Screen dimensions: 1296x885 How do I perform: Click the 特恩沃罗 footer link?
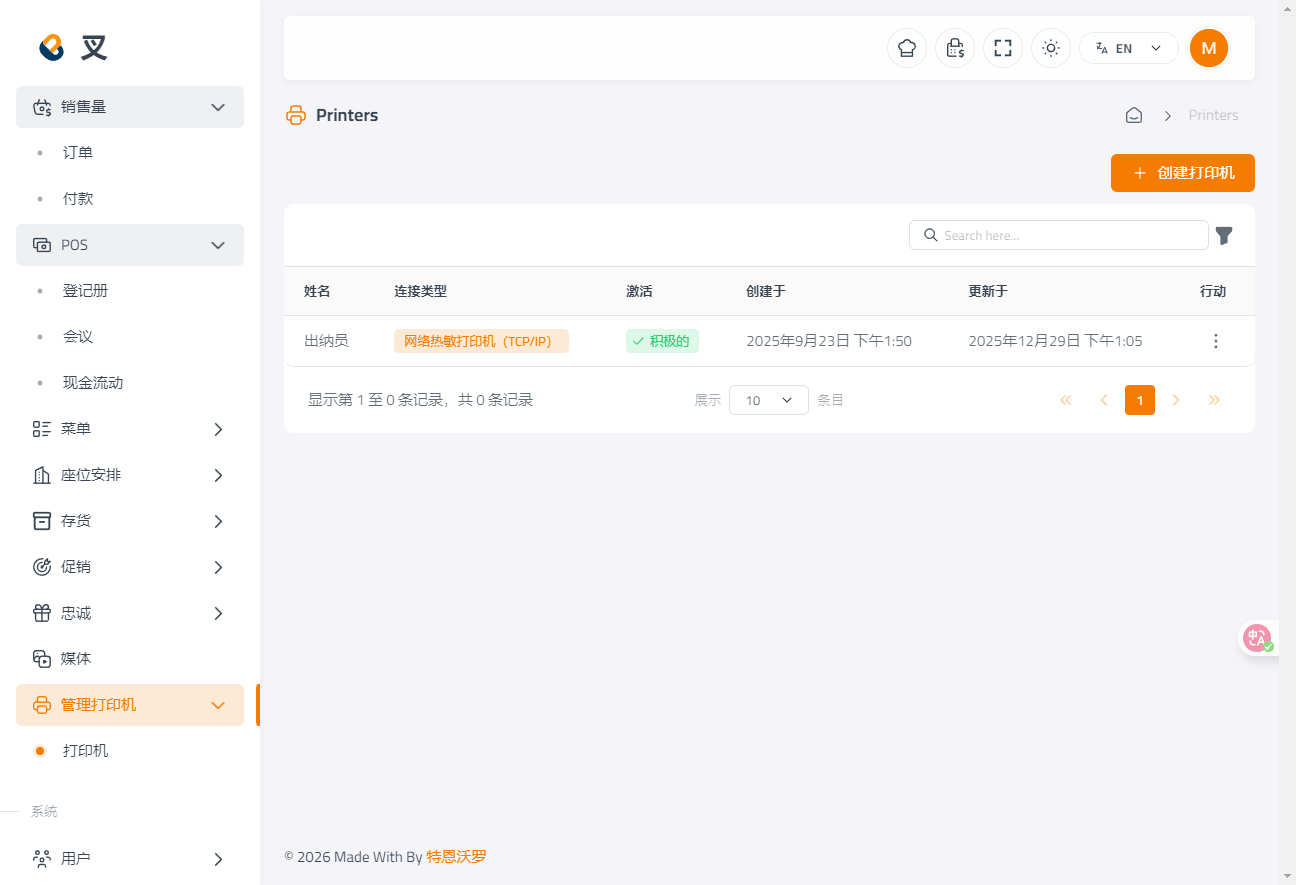tap(456, 857)
